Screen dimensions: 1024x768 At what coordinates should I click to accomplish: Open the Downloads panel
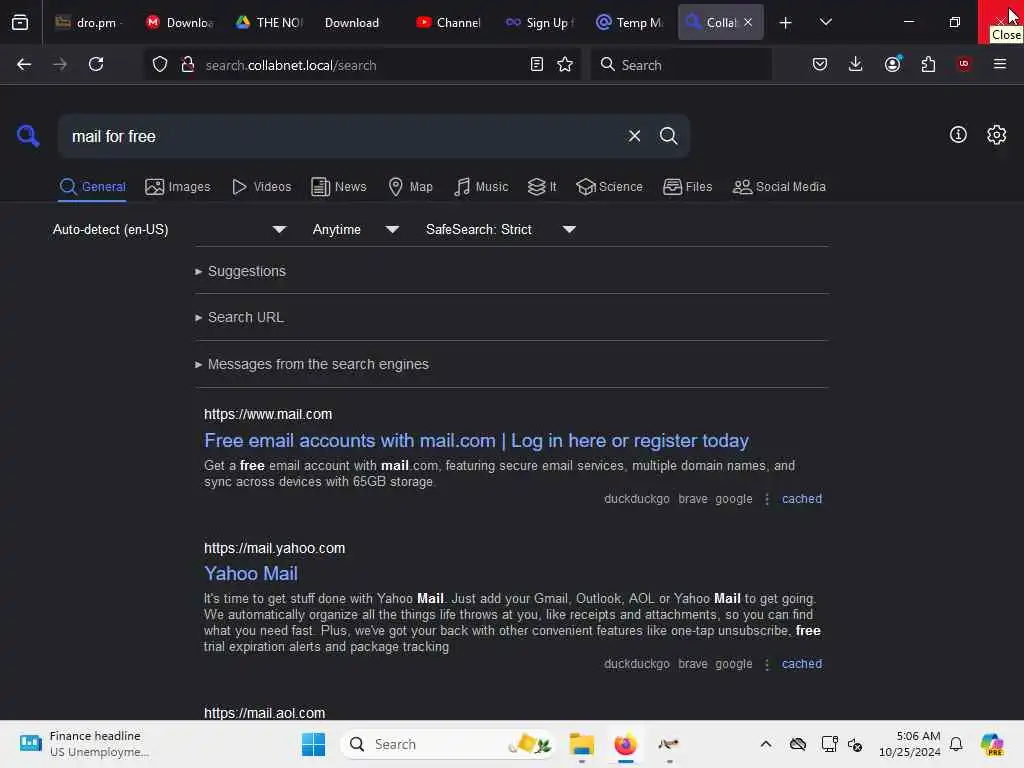click(856, 64)
